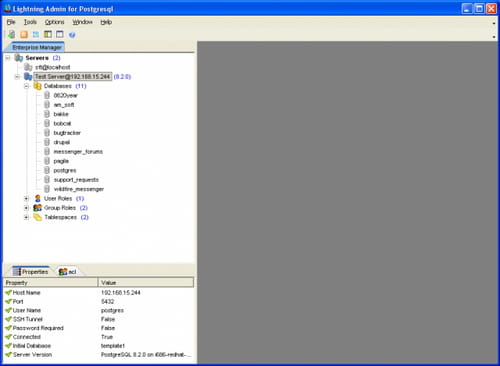Expand the Tablespaces node

[x=26, y=217]
